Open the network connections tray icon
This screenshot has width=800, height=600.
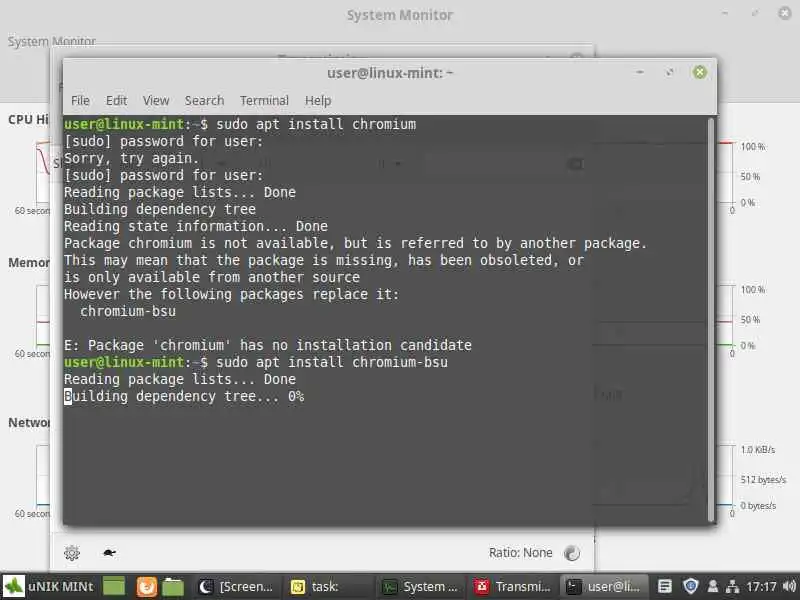(x=733, y=587)
